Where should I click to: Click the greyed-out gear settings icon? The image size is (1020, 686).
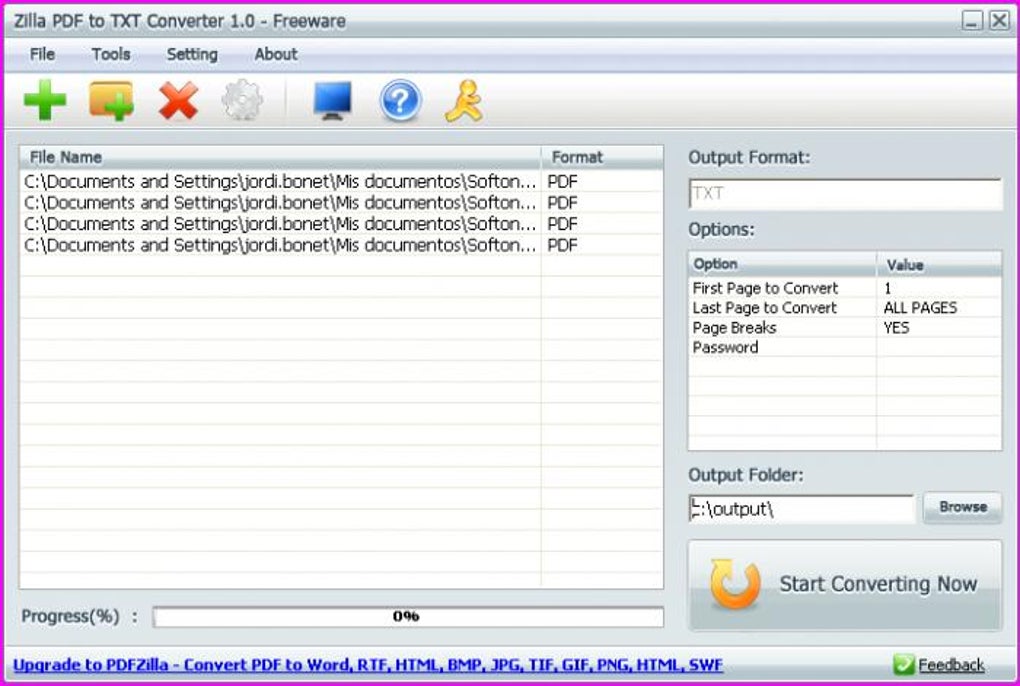click(242, 100)
